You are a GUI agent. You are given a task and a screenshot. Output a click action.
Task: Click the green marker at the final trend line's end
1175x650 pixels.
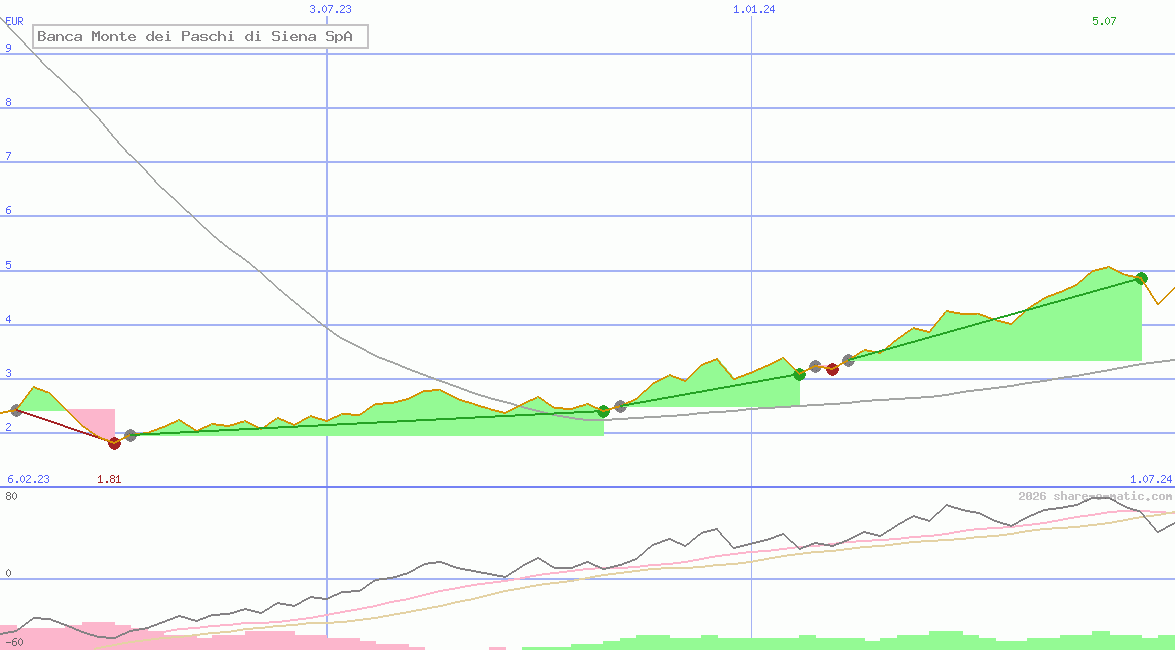(1141, 278)
